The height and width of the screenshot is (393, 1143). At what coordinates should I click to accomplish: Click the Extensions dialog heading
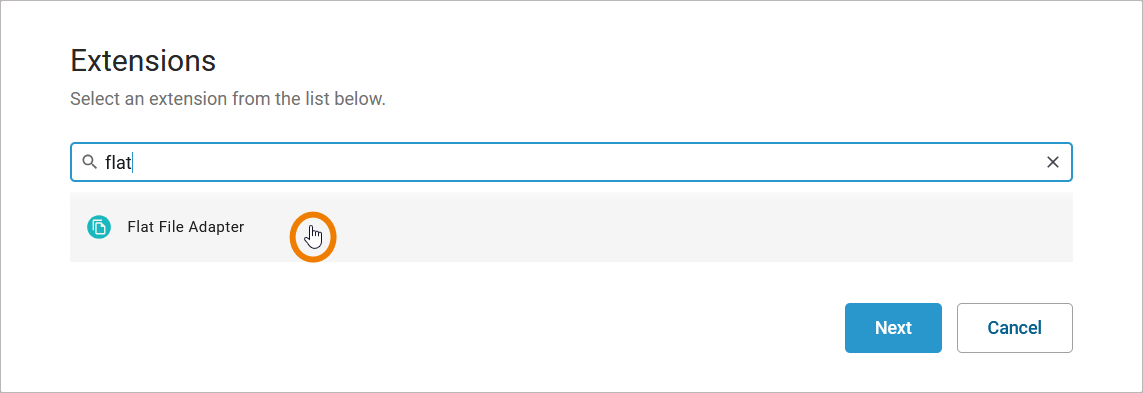point(143,61)
